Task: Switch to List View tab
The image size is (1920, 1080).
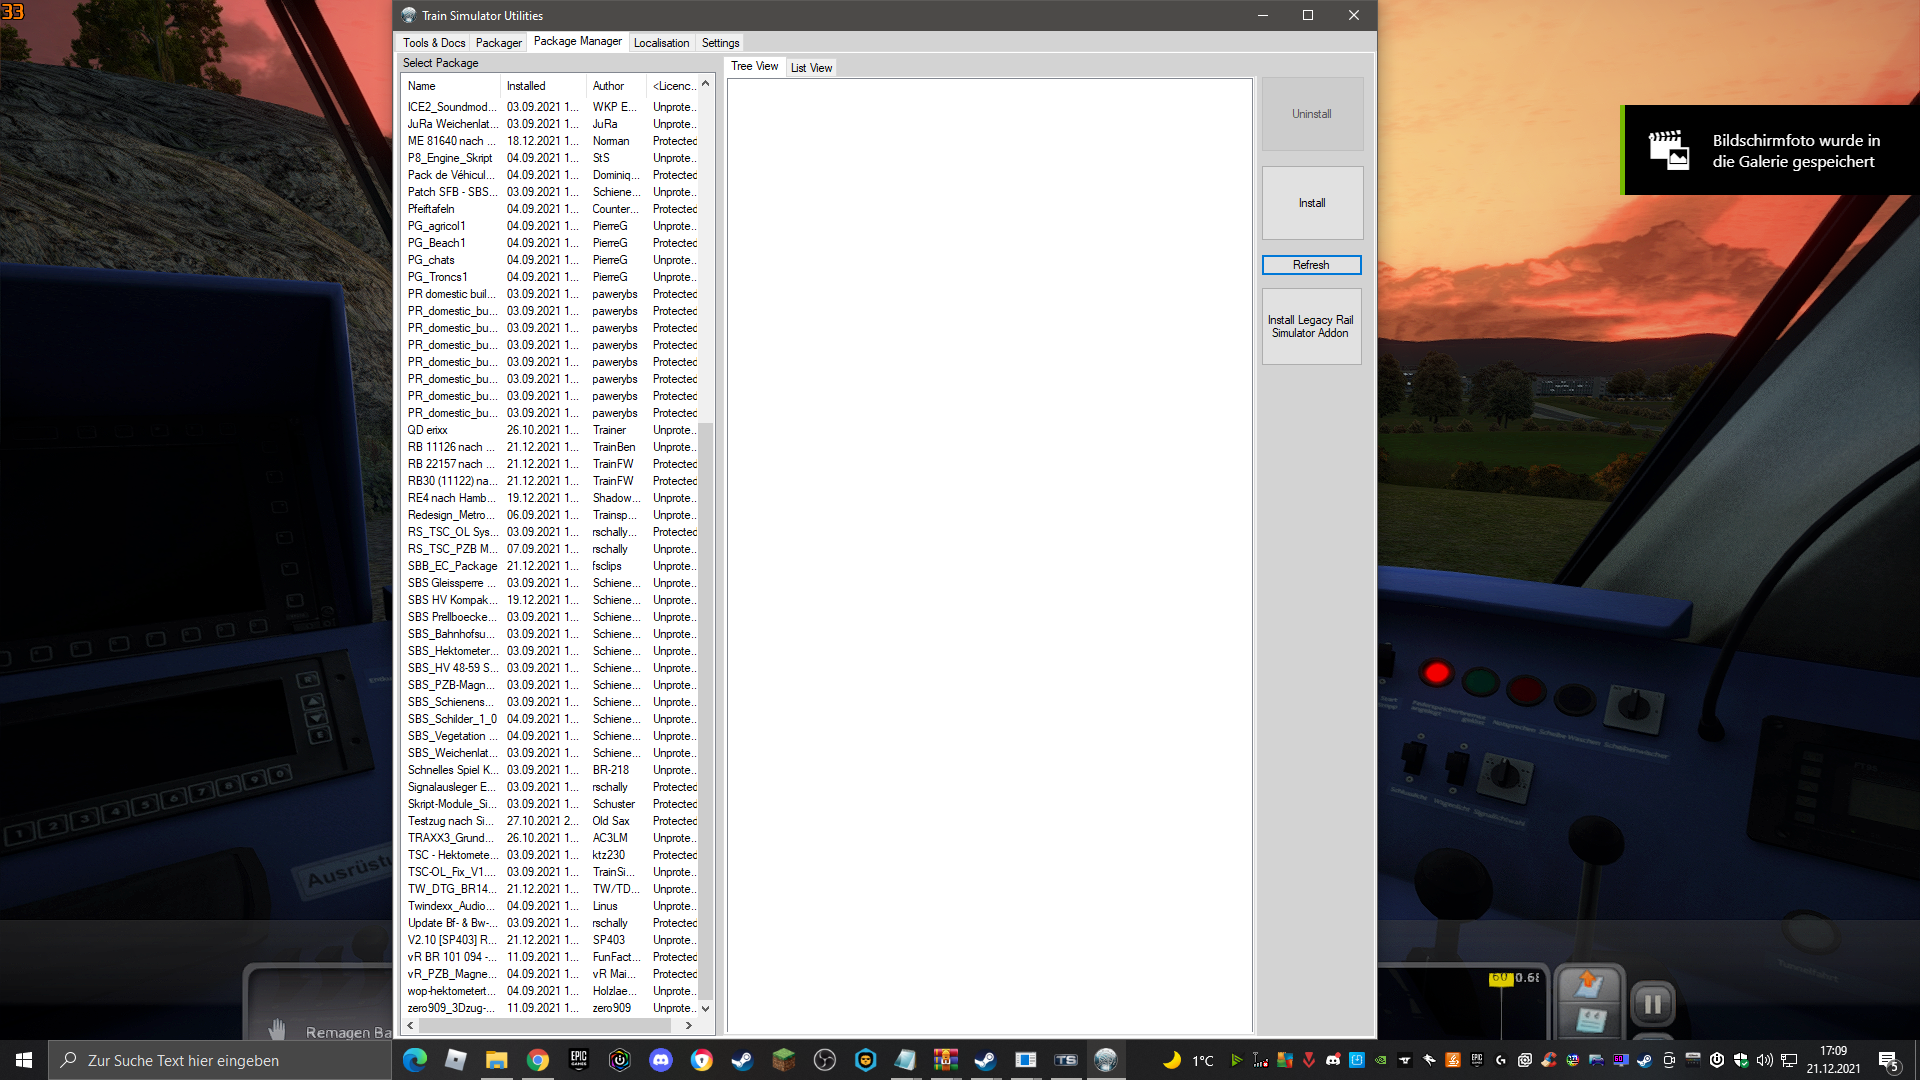Action: [811, 68]
